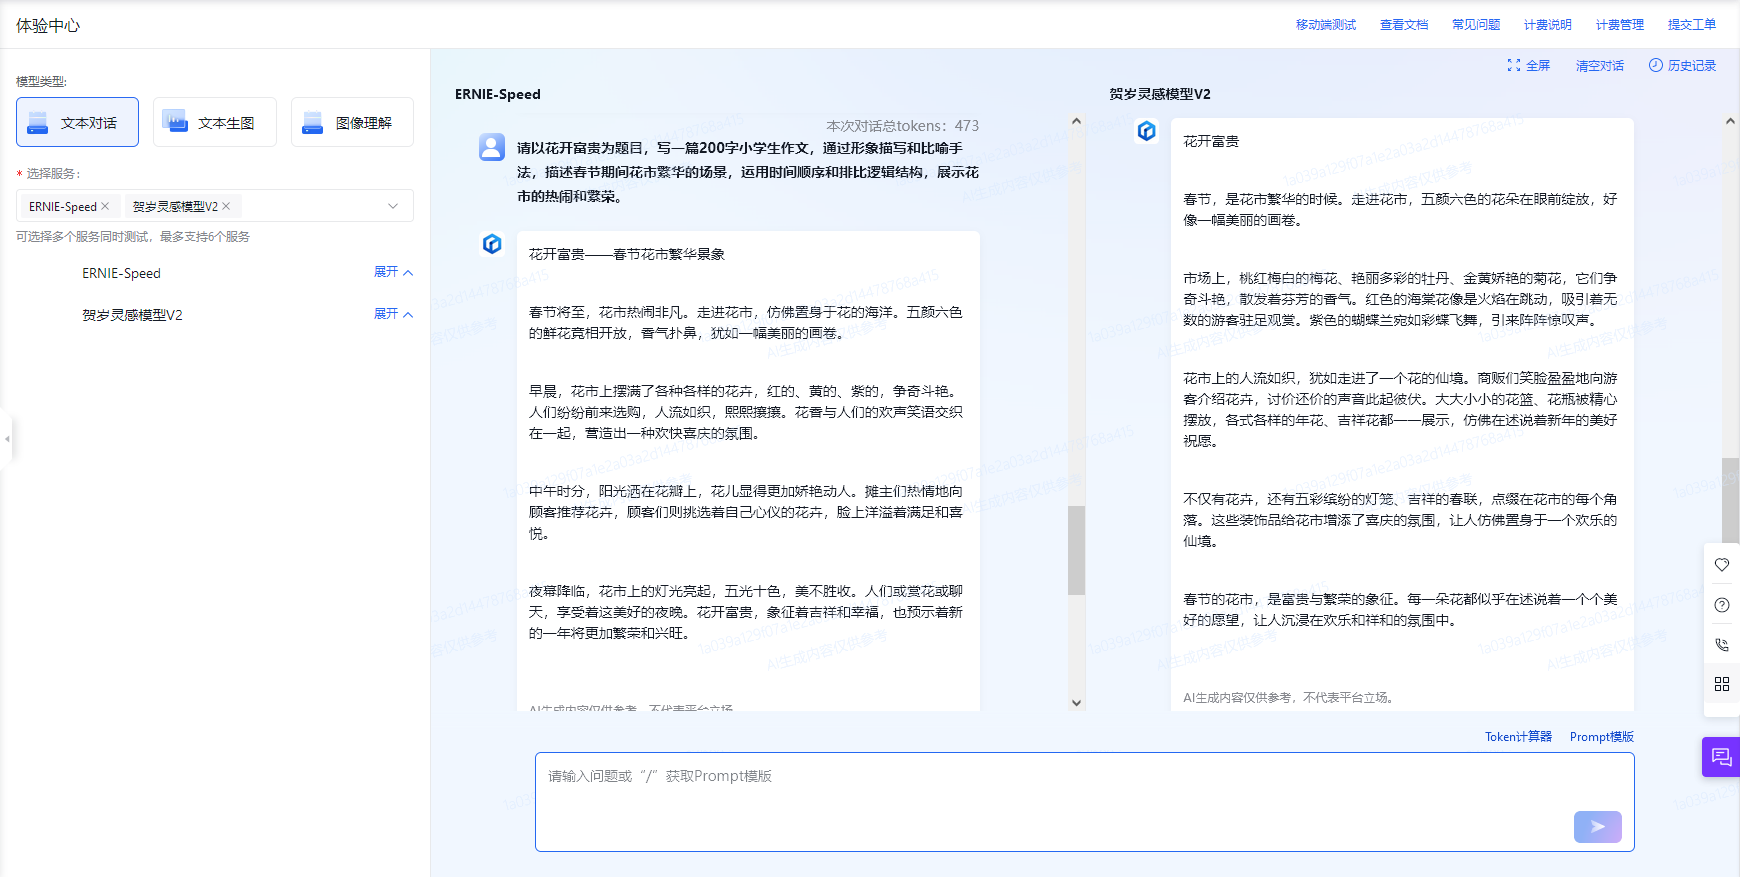Remove ERNIE-Speed tag from service selector
This screenshot has height=877, width=1740.
click(105, 206)
